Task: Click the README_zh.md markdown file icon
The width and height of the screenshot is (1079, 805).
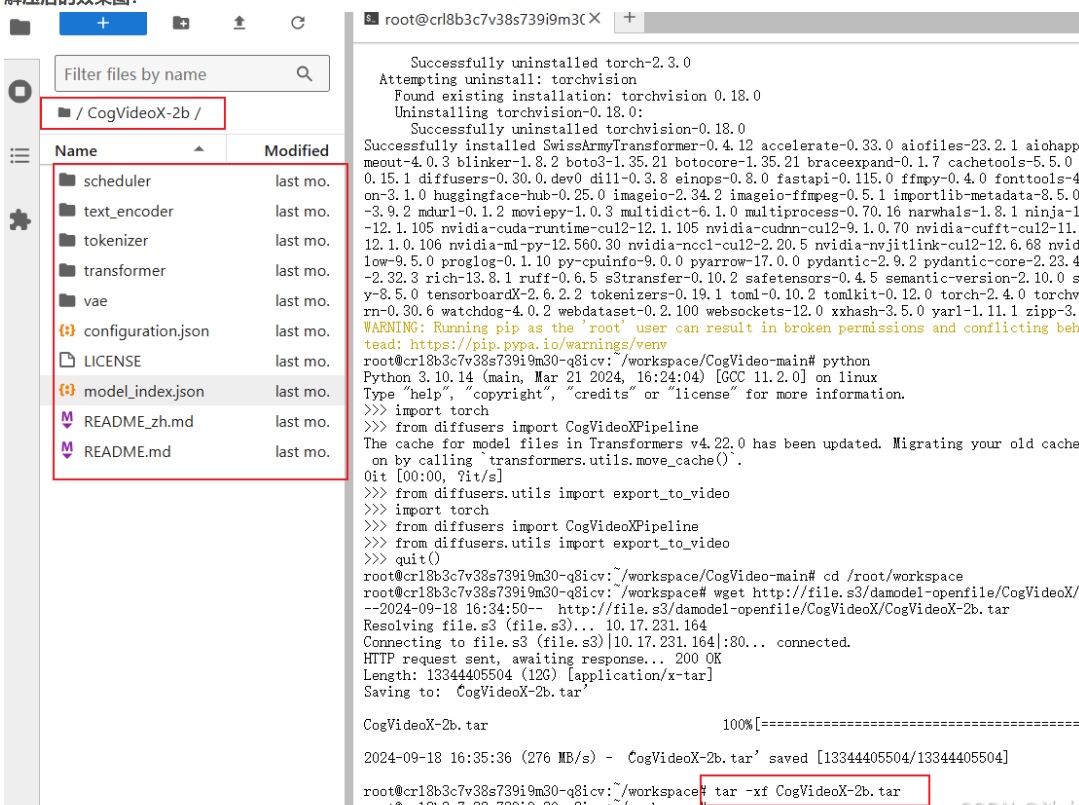Action: (67, 420)
